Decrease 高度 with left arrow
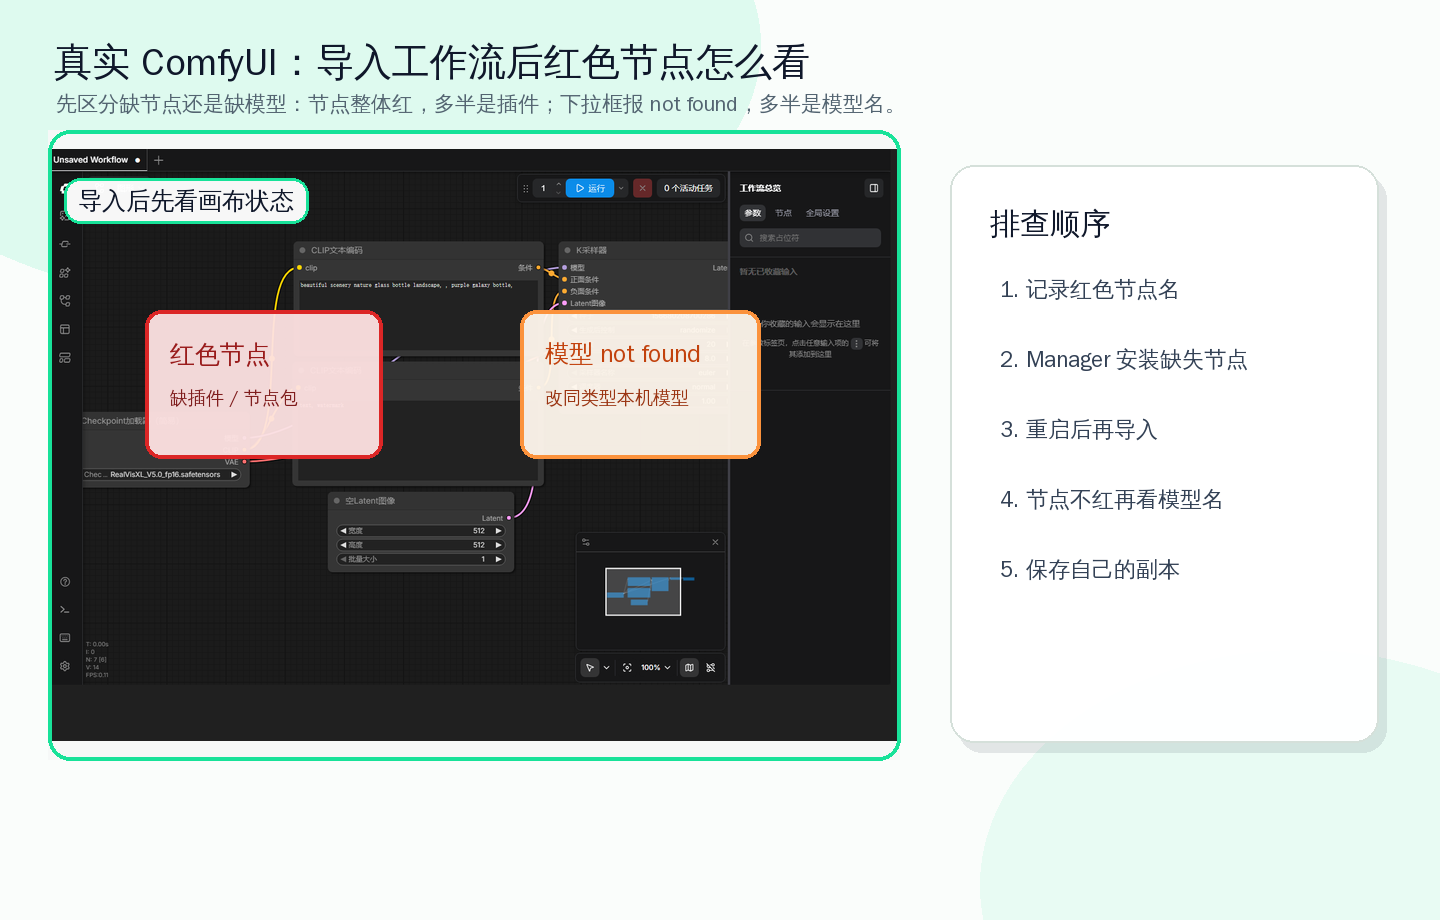 [344, 545]
